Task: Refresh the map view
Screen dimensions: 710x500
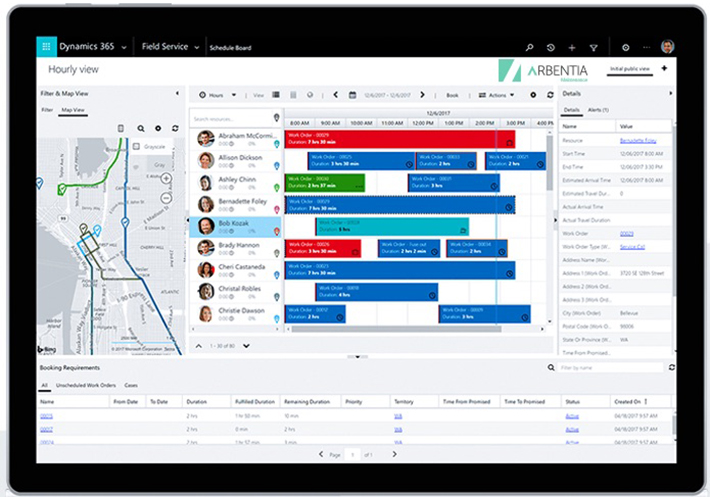Action: click(175, 129)
